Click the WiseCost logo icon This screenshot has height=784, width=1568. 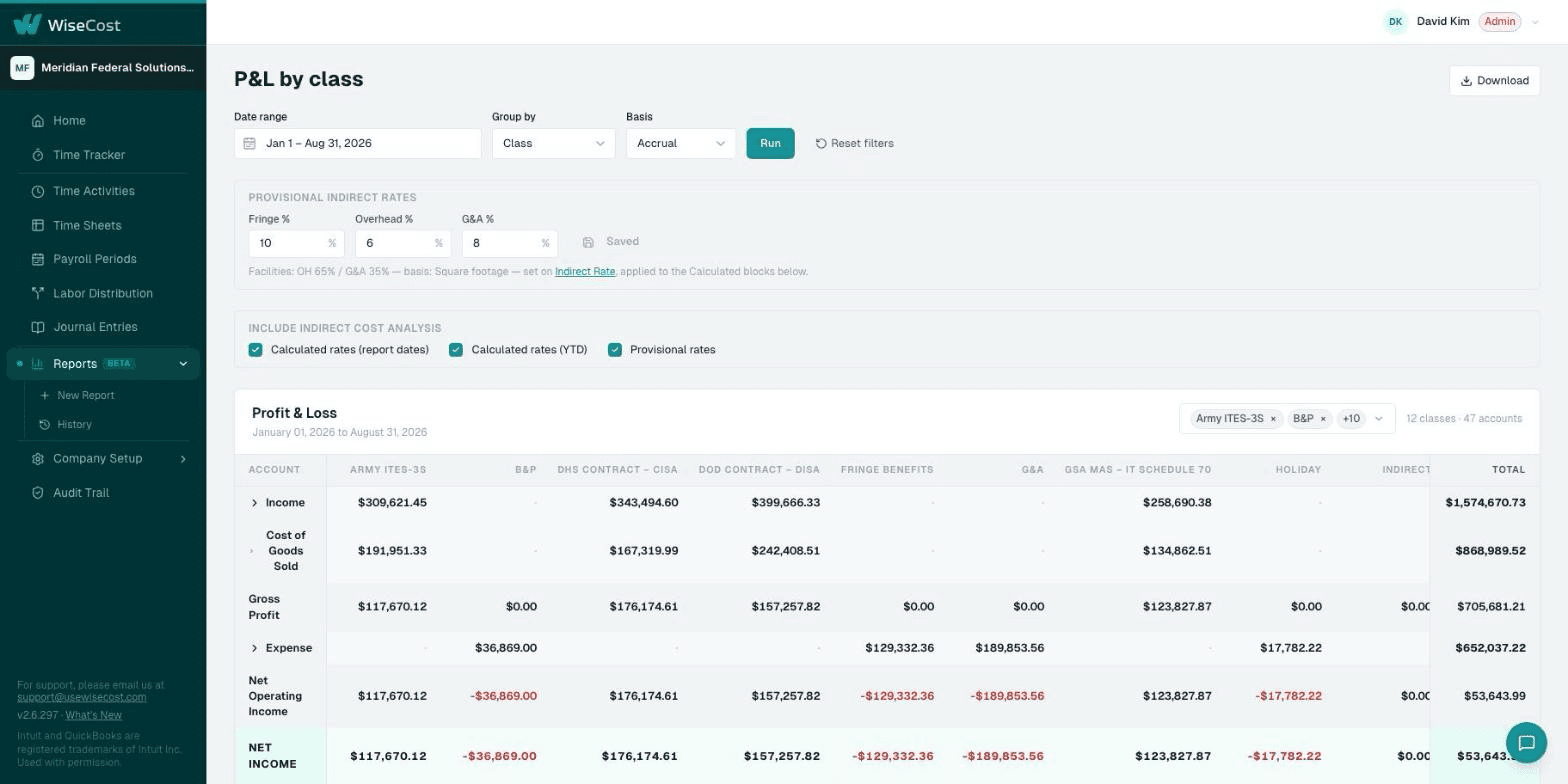click(27, 24)
